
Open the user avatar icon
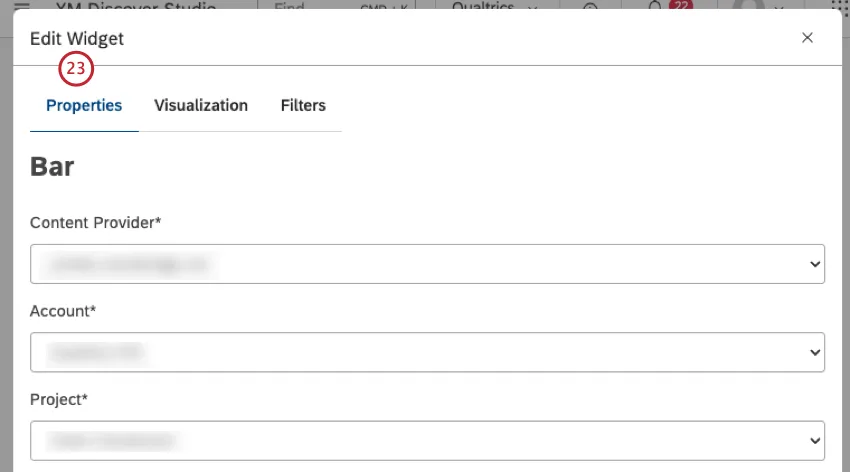[x=748, y=4]
